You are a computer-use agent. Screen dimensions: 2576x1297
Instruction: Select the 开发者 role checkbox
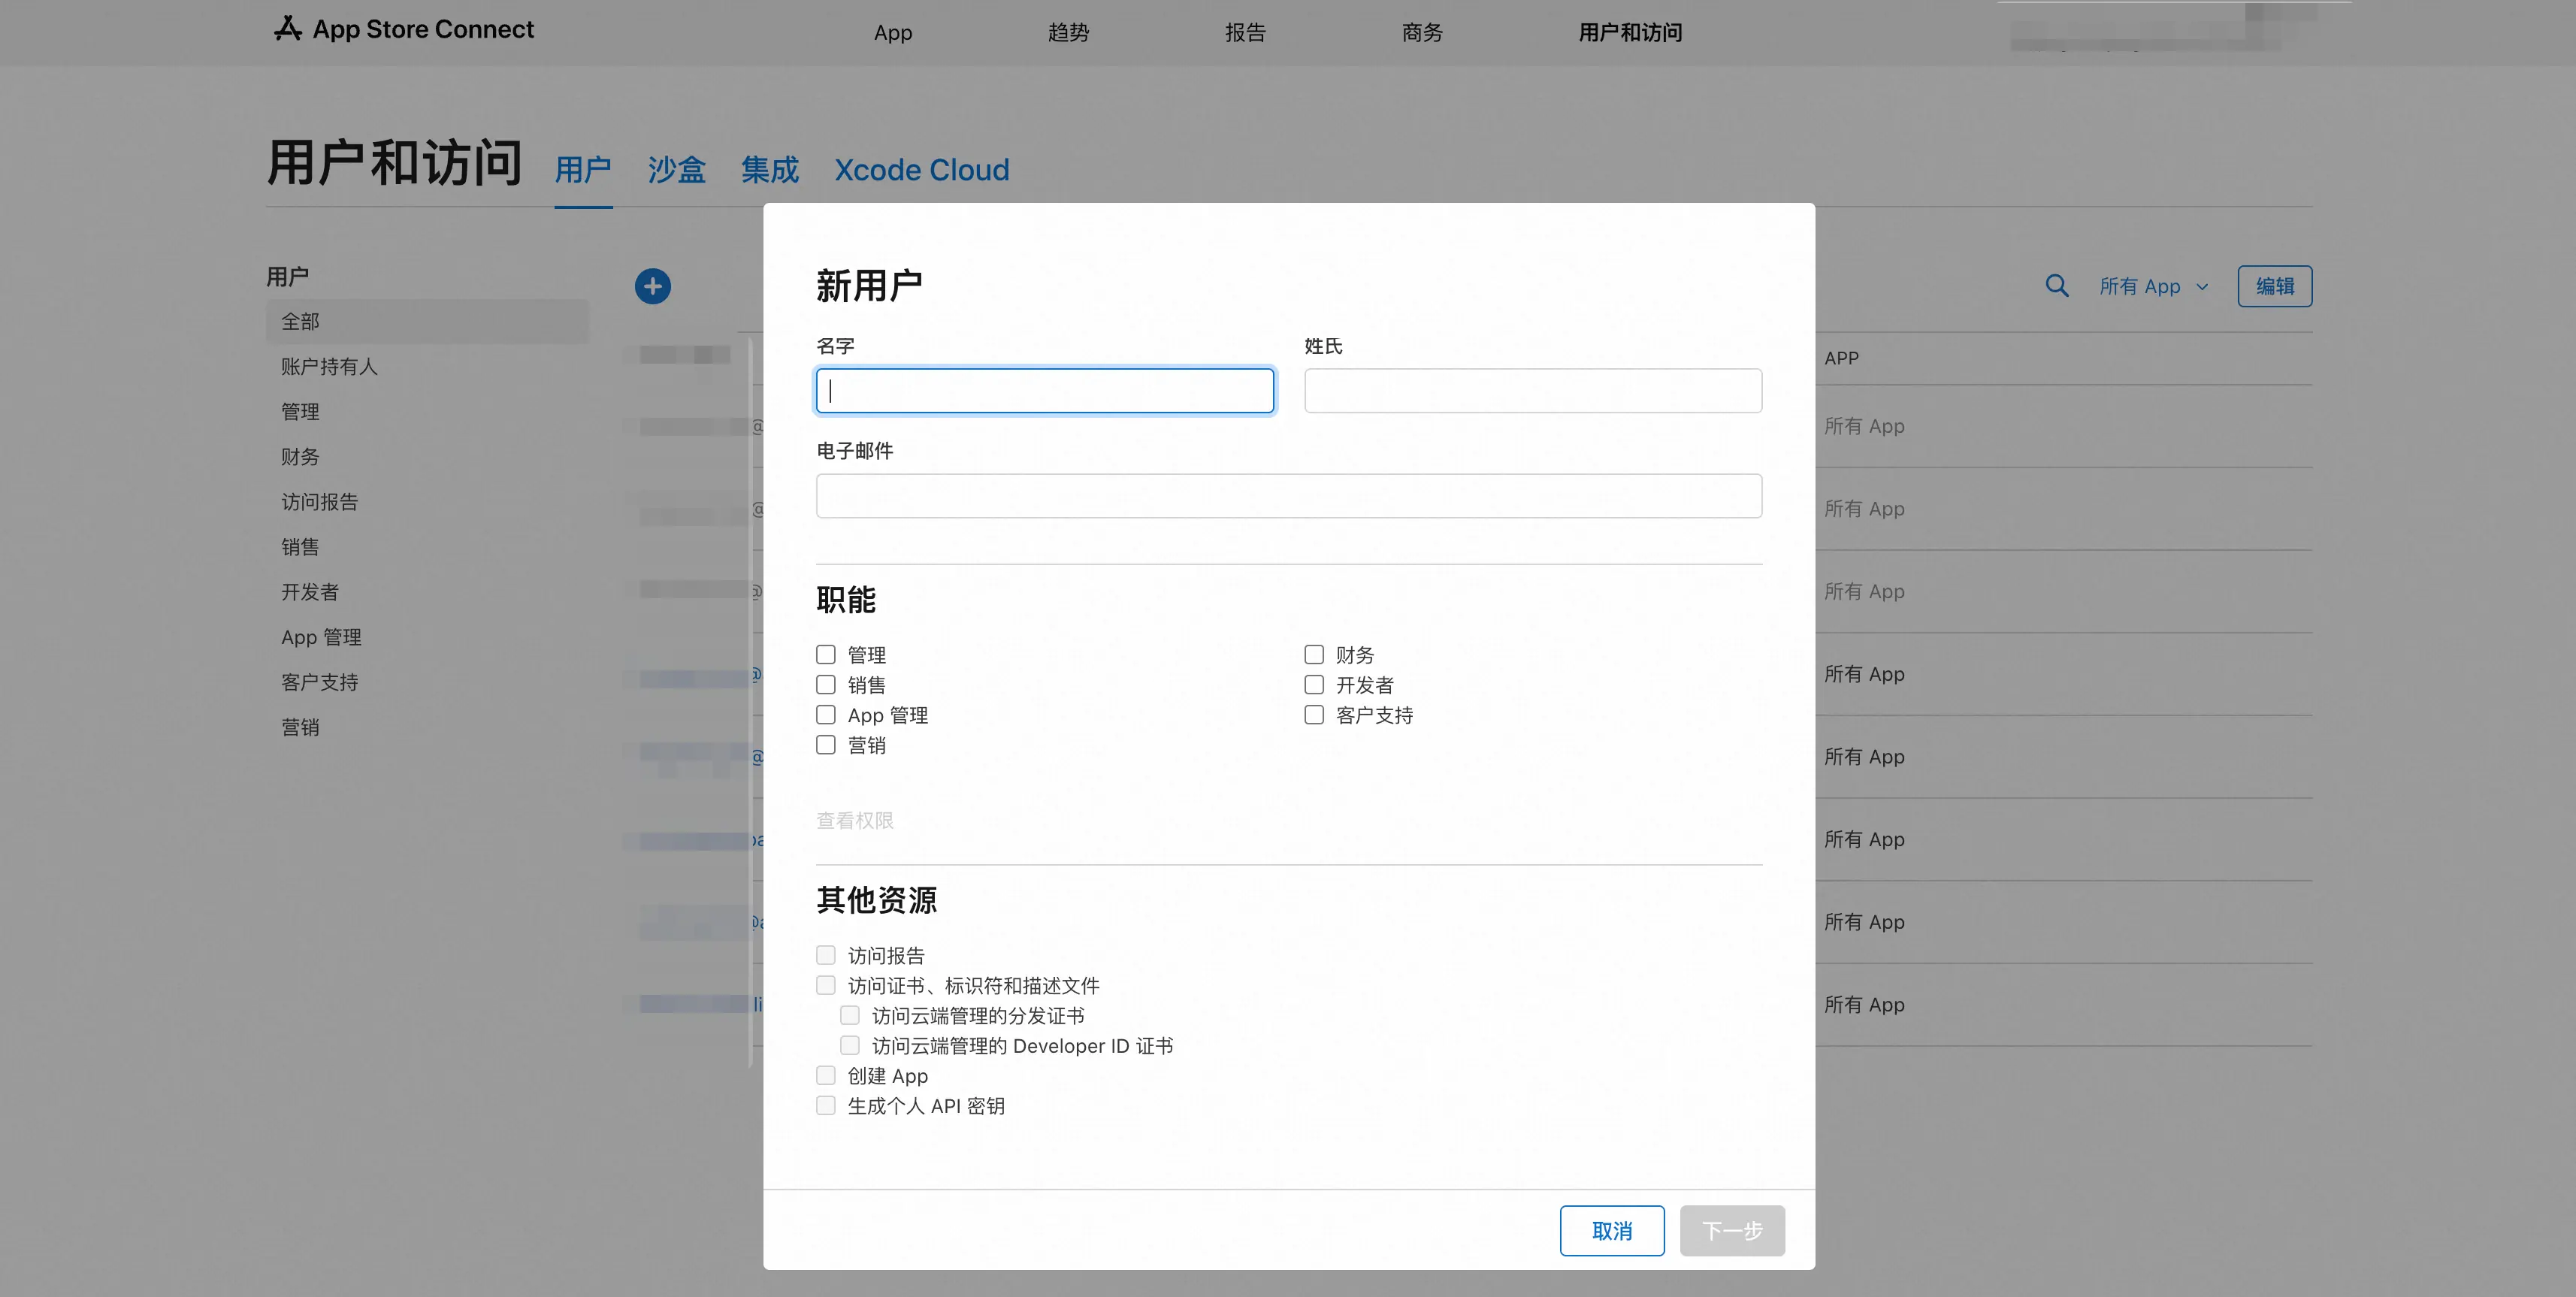coord(1314,685)
